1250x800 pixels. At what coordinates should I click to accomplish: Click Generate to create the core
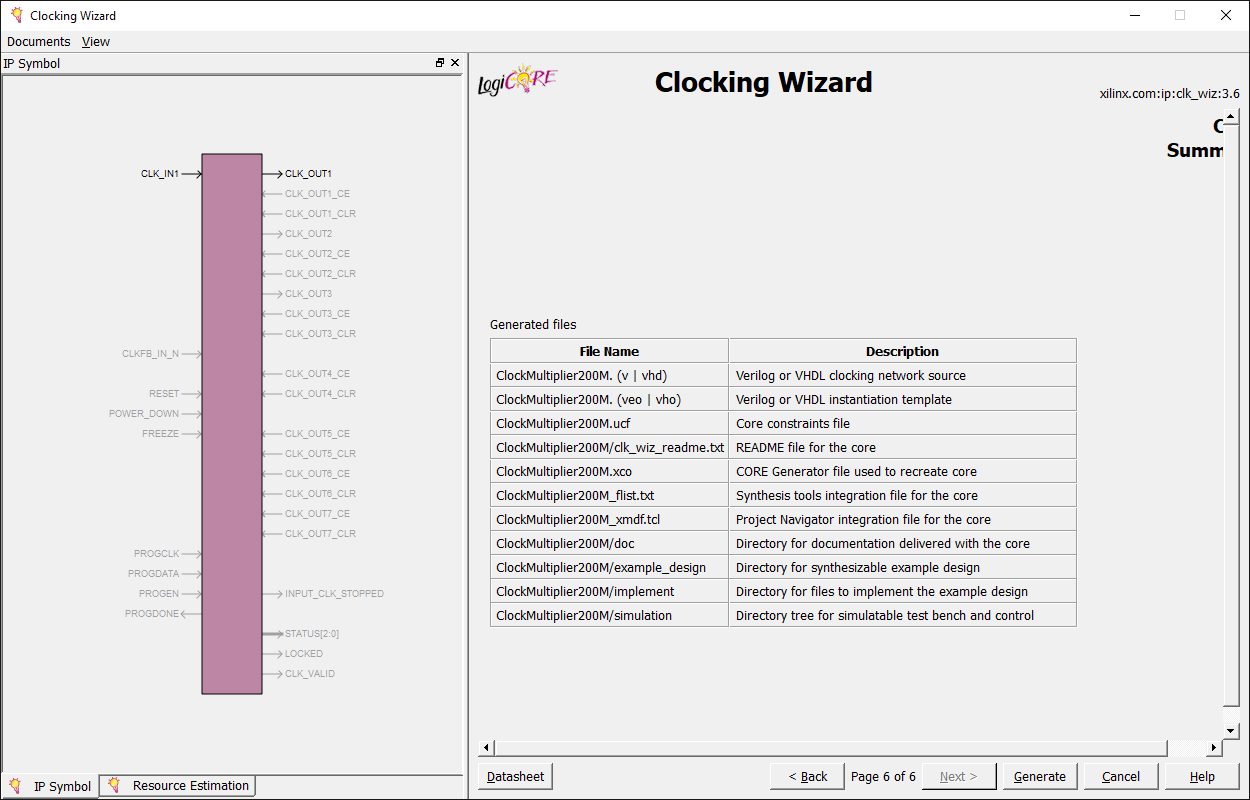pos(1039,776)
